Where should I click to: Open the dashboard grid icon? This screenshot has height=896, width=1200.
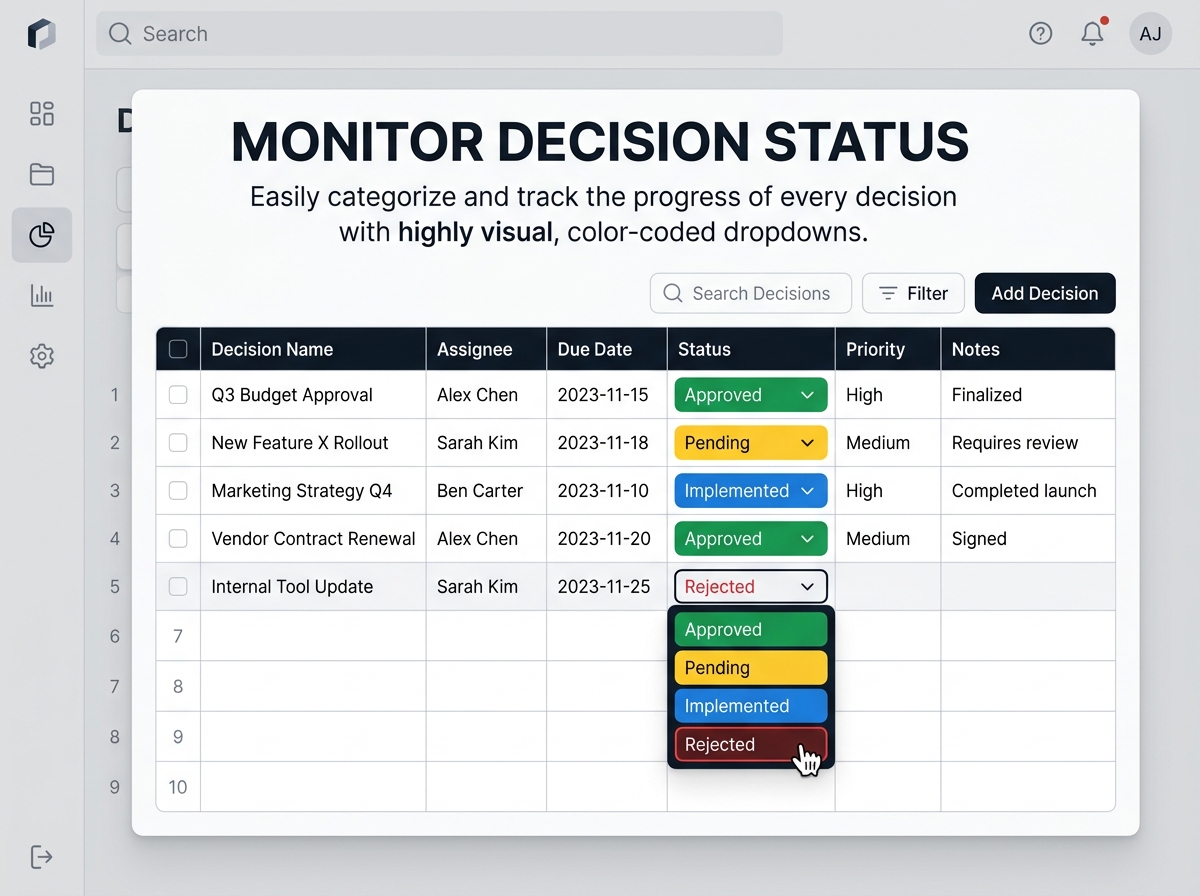click(42, 114)
